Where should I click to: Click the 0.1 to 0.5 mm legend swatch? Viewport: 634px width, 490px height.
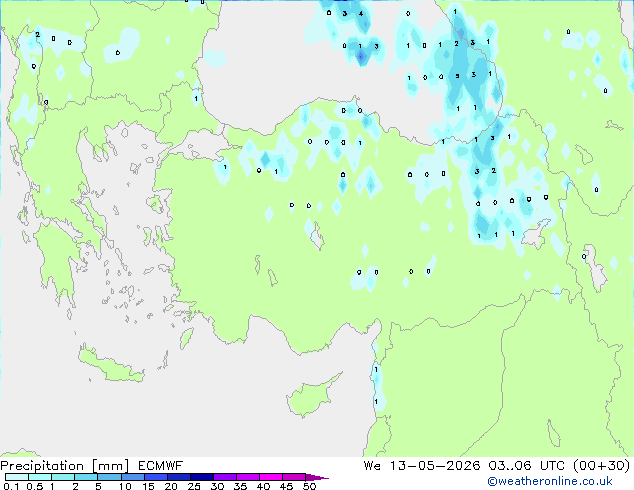click(x=17, y=477)
